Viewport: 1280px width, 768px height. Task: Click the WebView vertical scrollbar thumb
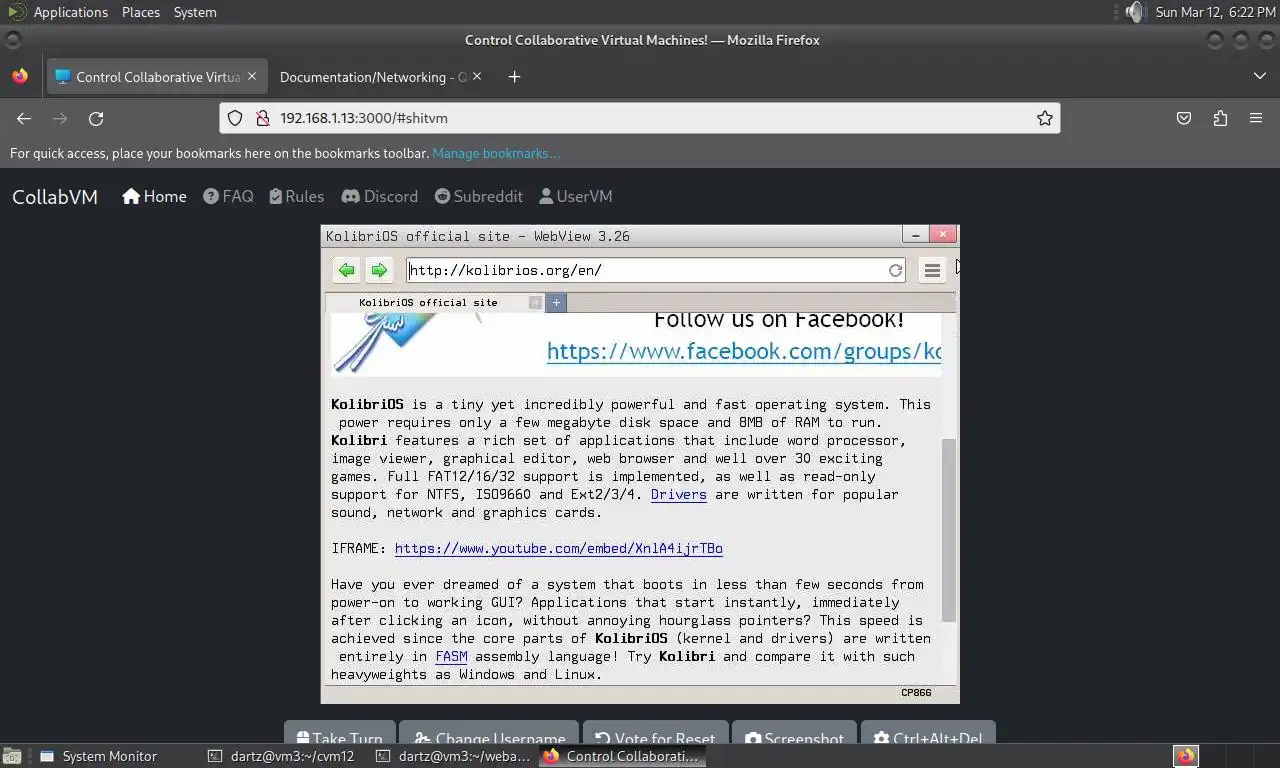click(949, 531)
